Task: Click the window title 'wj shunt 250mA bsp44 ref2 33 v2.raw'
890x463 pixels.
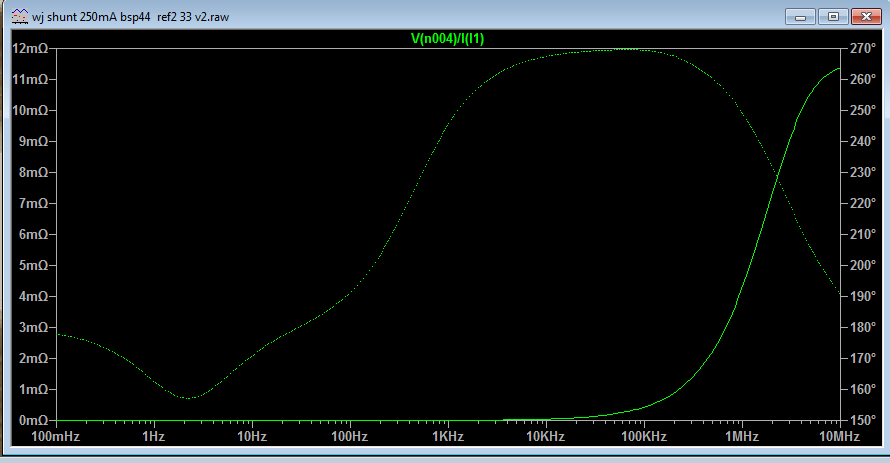Action: (x=131, y=17)
